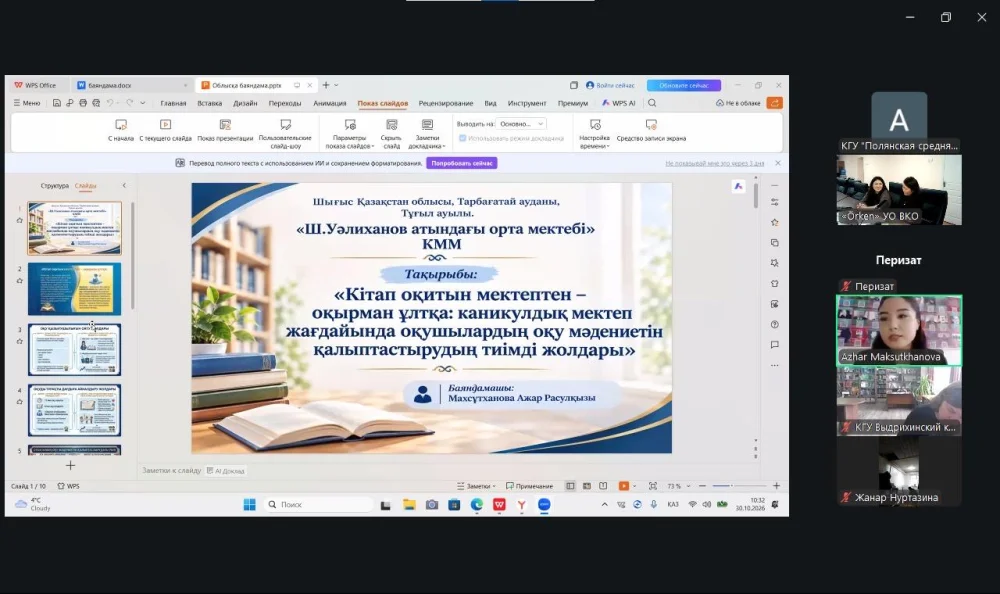Image resolution: width=1000 pixels, height=594 pixels.
Task: Open the 'Заметки' status bar dropdown
Action: [x=476, y=486]
